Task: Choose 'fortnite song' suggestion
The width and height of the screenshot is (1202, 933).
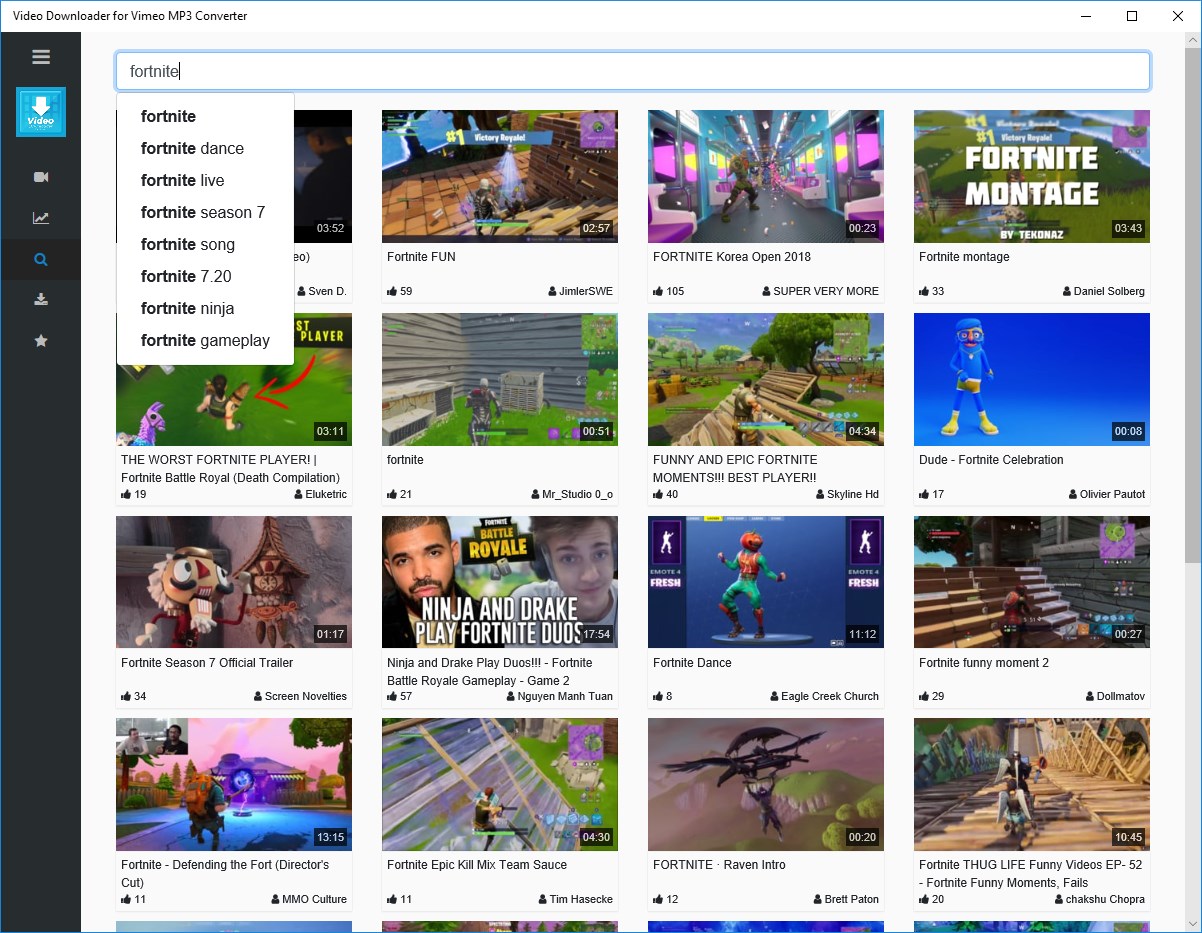Action: point(206,244)
